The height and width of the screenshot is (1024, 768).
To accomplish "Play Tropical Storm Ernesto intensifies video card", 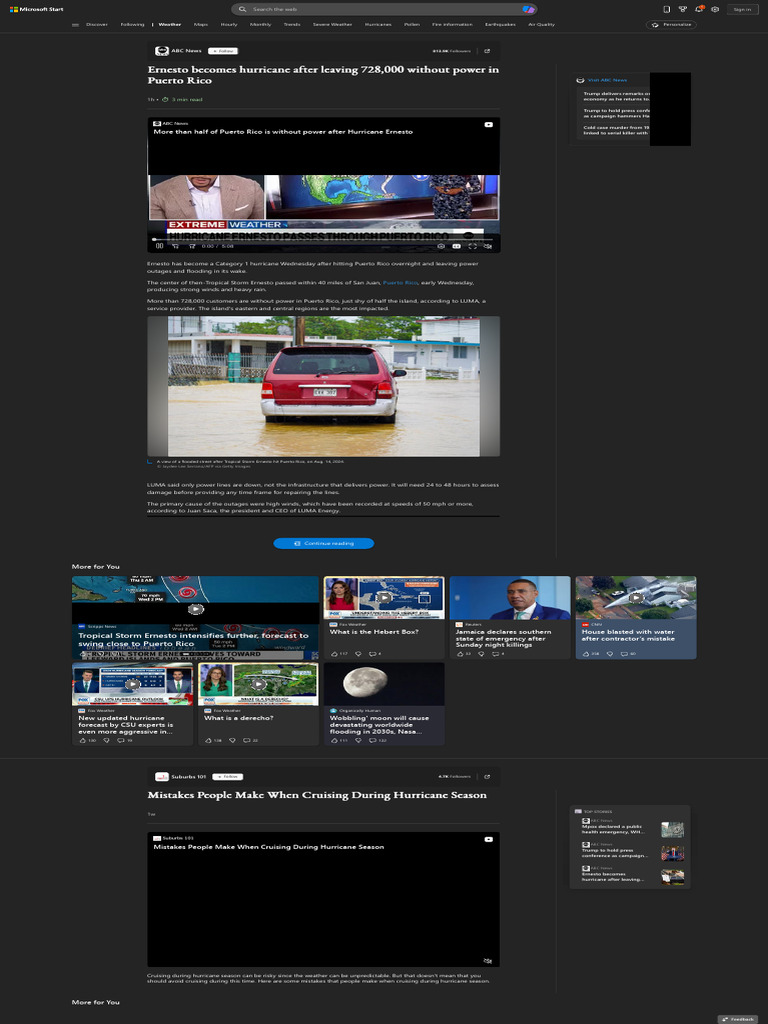I will click(x=195, y=609).
